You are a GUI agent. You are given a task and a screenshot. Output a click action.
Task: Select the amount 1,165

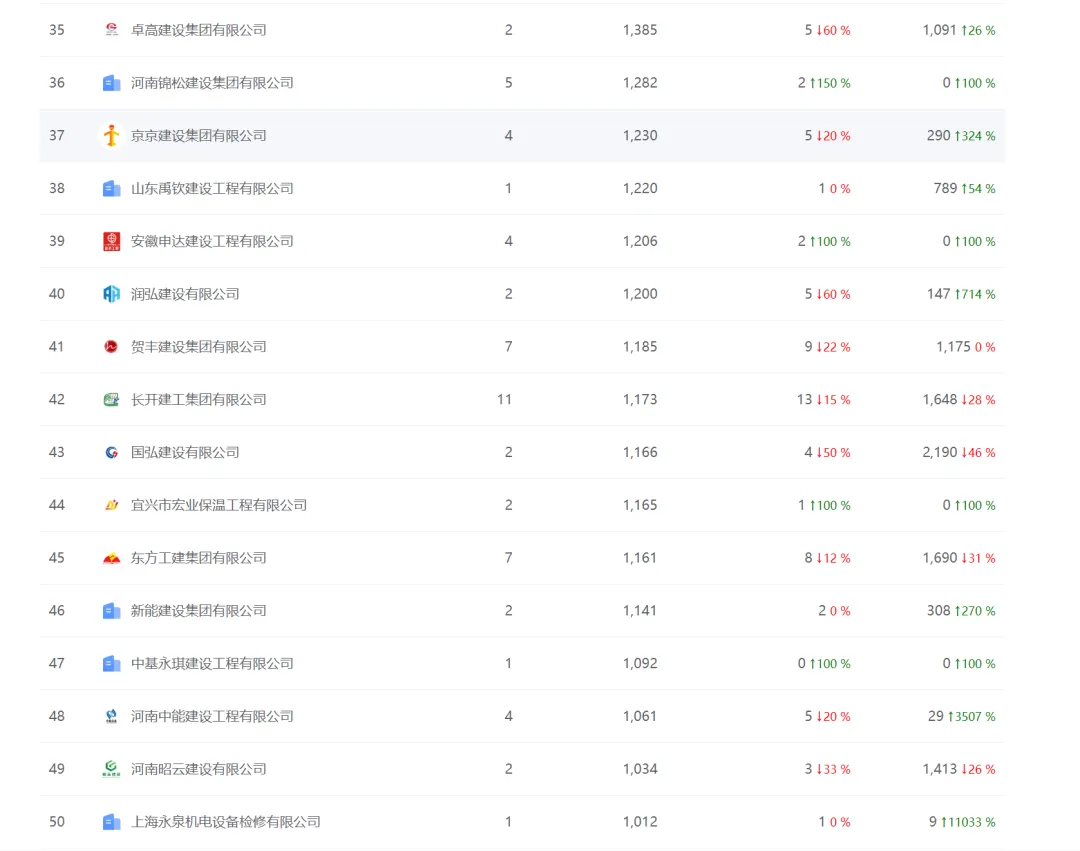[640, 505]
